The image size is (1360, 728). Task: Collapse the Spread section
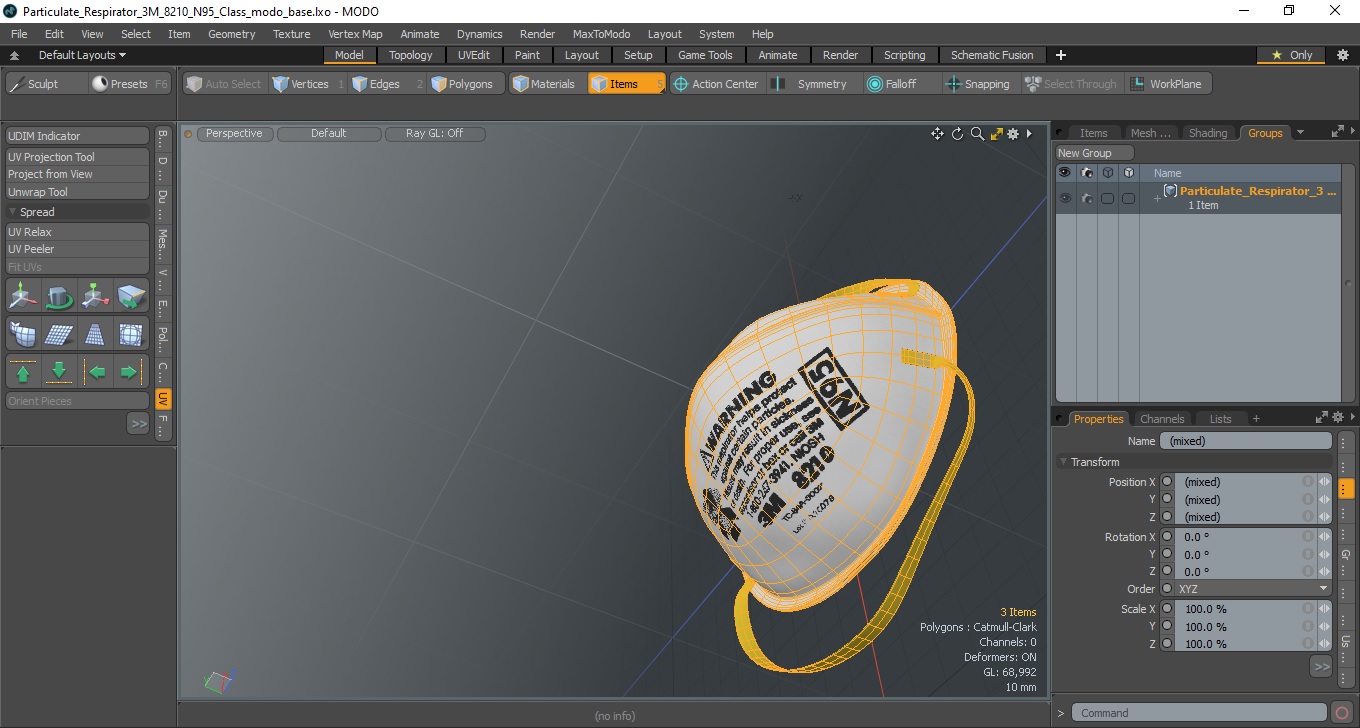13,212
